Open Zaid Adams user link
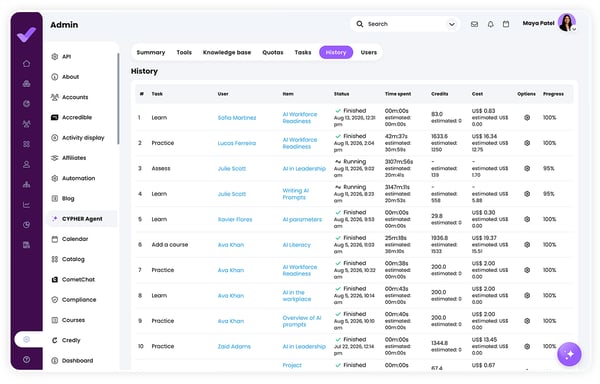The image size is (600, 384). [x=234, y=347]
